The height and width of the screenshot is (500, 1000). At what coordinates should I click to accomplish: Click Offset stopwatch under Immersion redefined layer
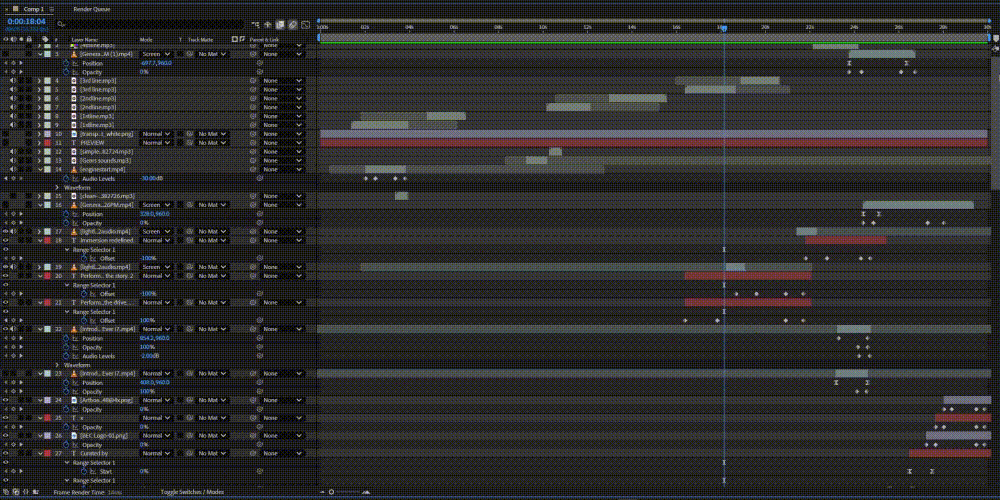(85, 258)
